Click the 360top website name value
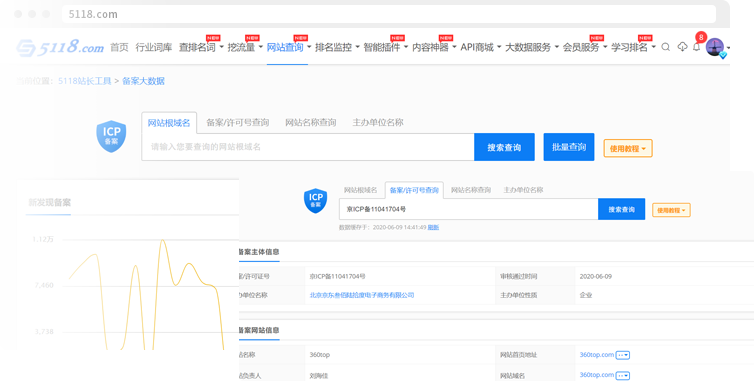The height and width of the screenshot is (381, 754). [x=320, y=355]
